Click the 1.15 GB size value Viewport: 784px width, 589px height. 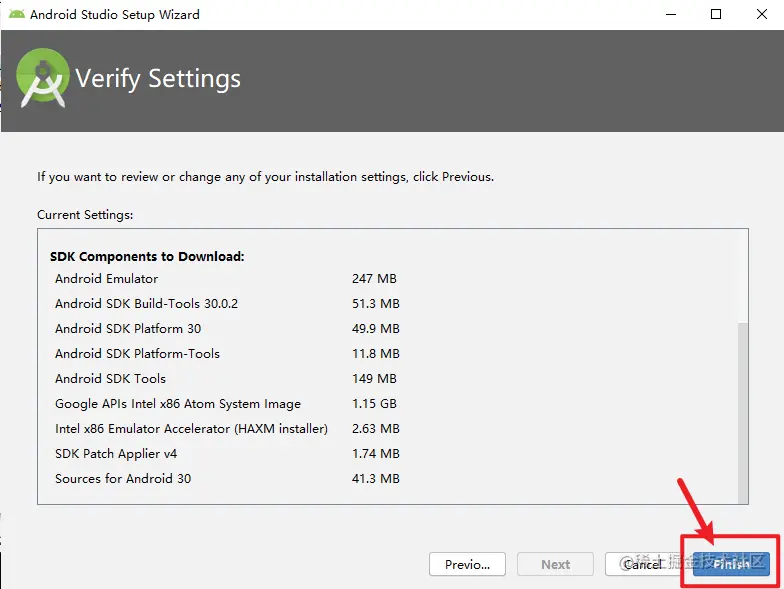tap(374, 404)
